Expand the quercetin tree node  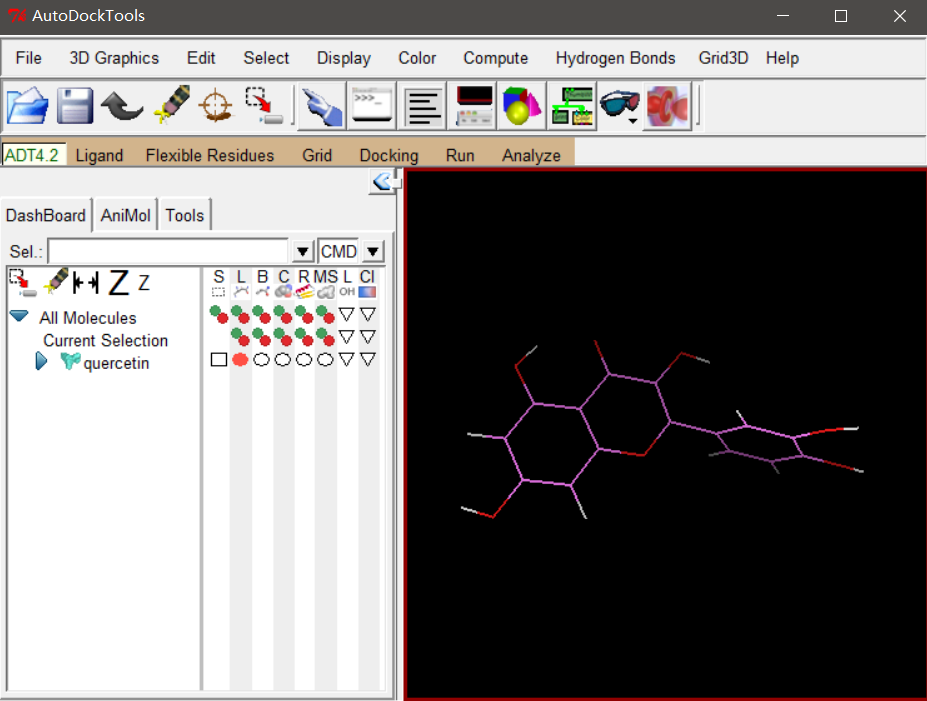point(41,361)
